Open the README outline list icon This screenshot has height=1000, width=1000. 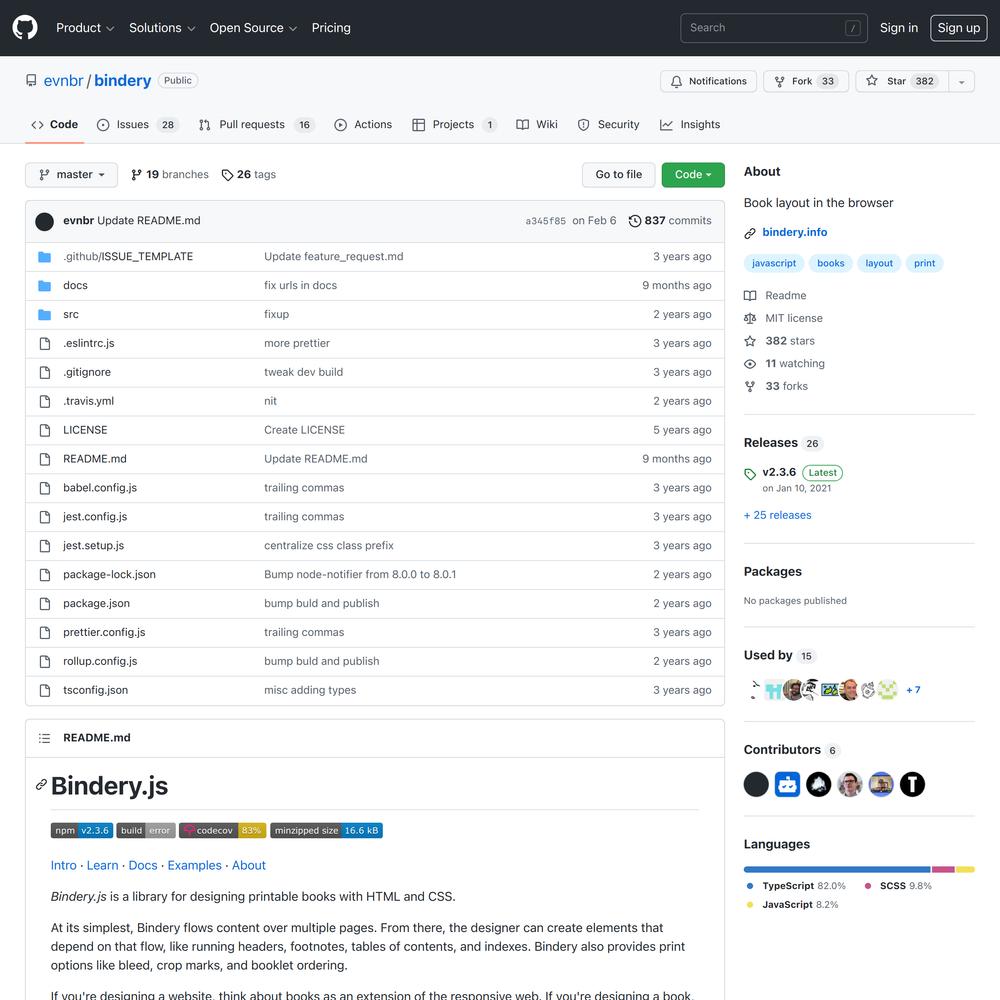click(44, 738)
